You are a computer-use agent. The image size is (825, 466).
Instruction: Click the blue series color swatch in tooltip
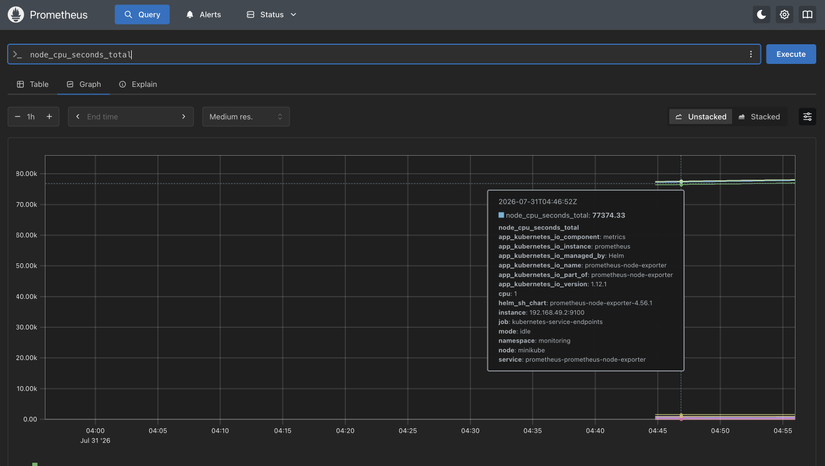click(501, 215)
